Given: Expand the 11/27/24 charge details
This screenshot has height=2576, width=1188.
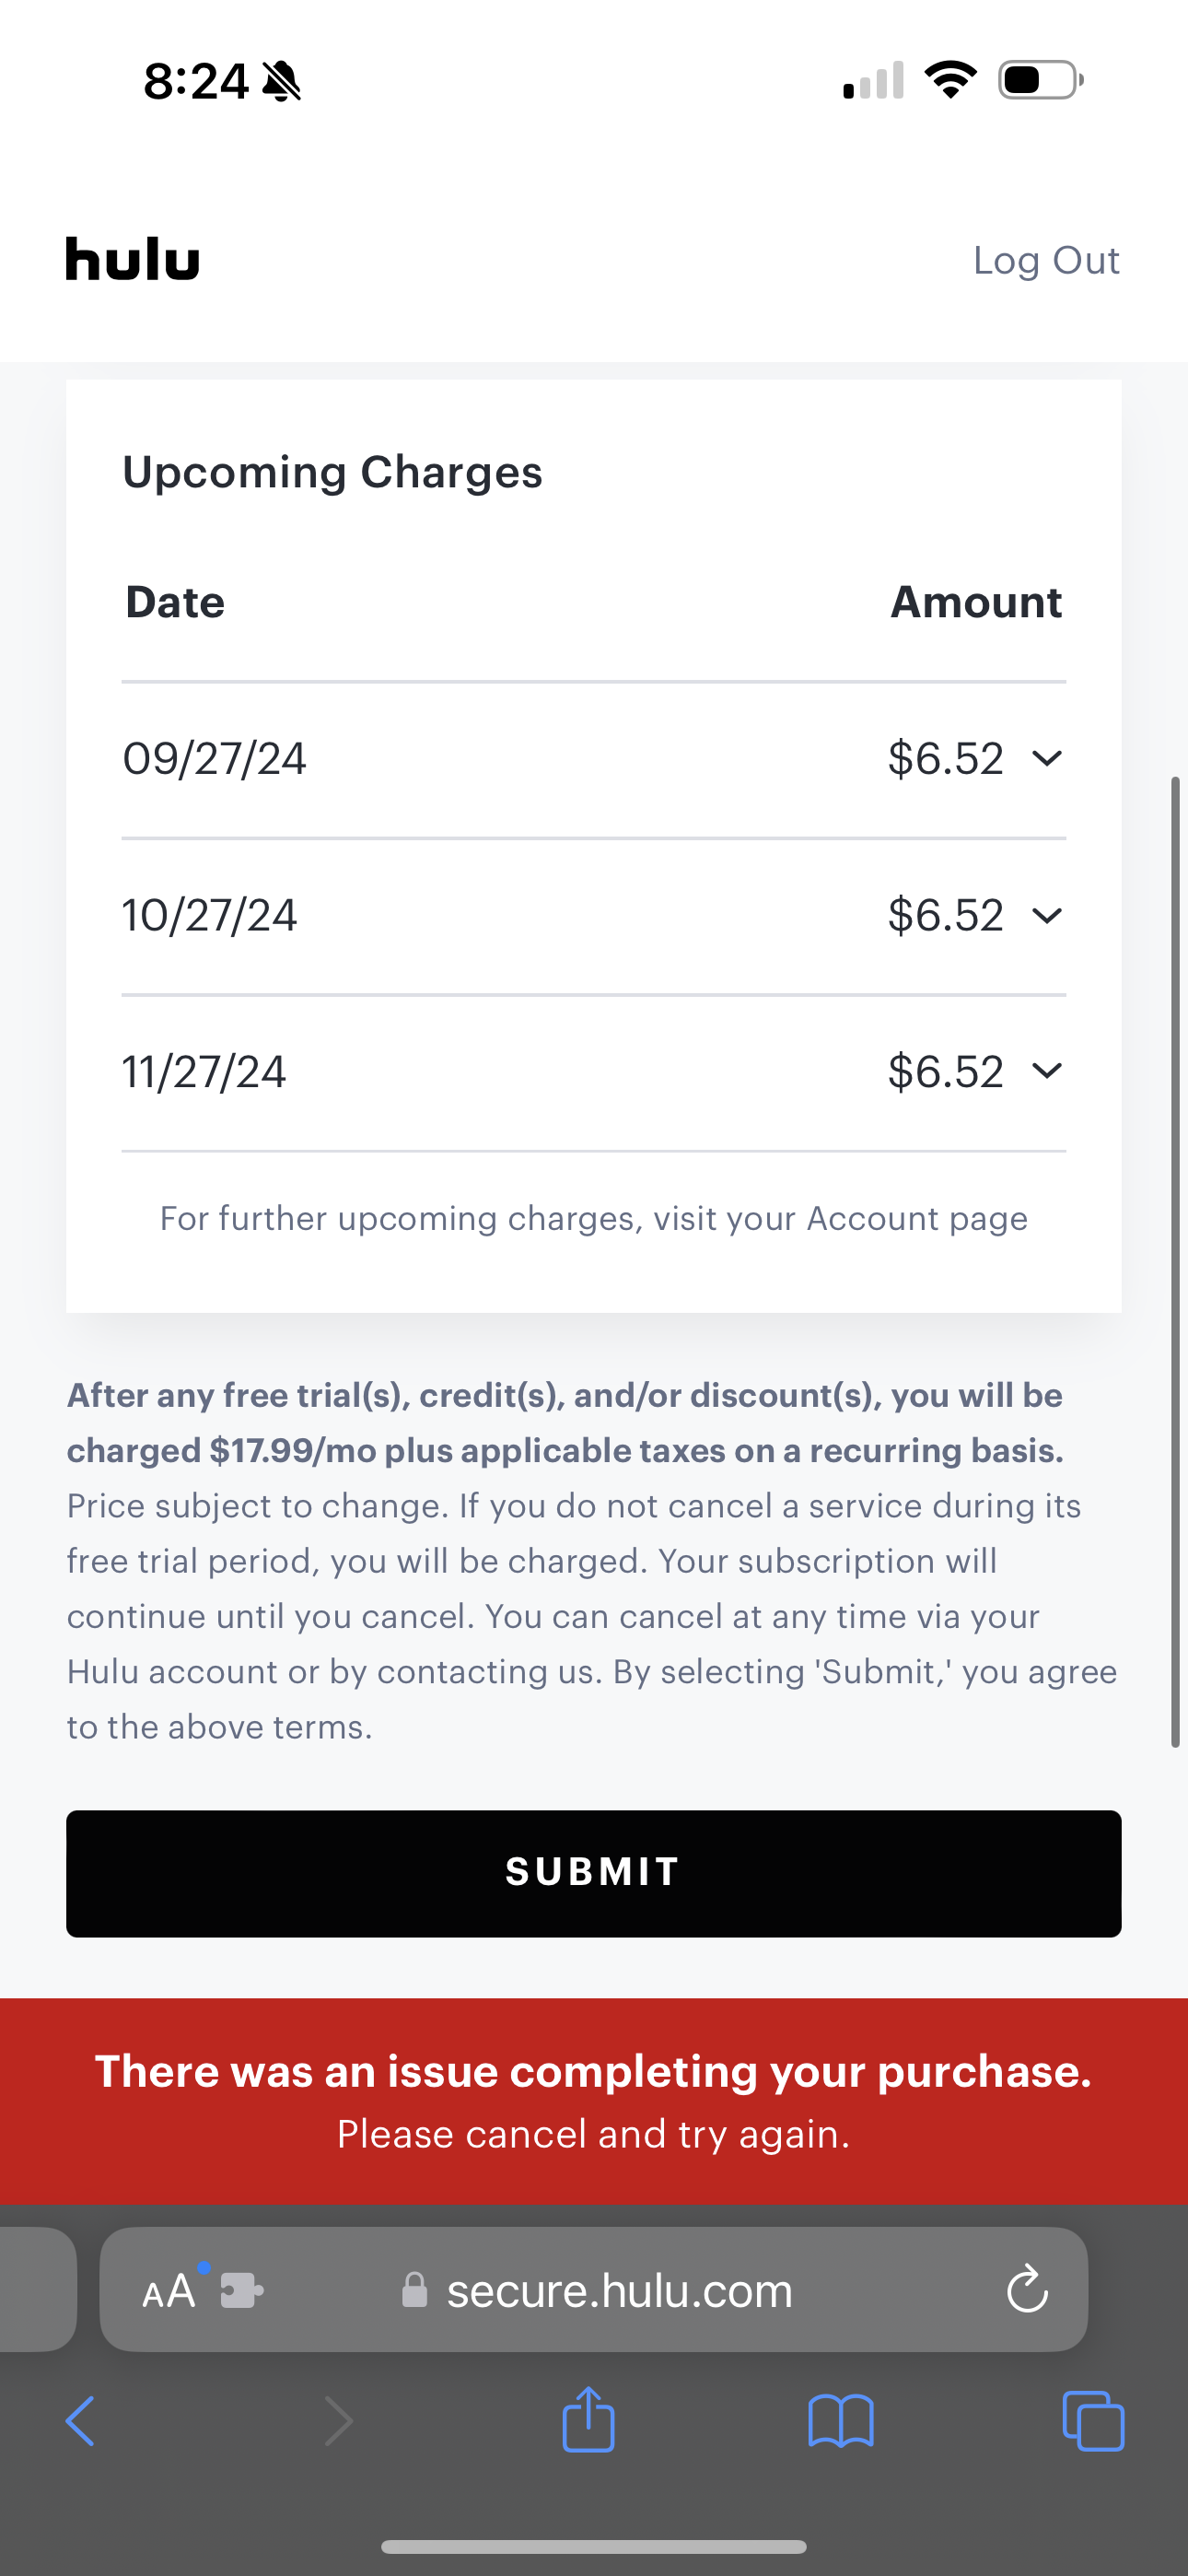Looking at the screenshot, I should [x=1046, y=1071].
